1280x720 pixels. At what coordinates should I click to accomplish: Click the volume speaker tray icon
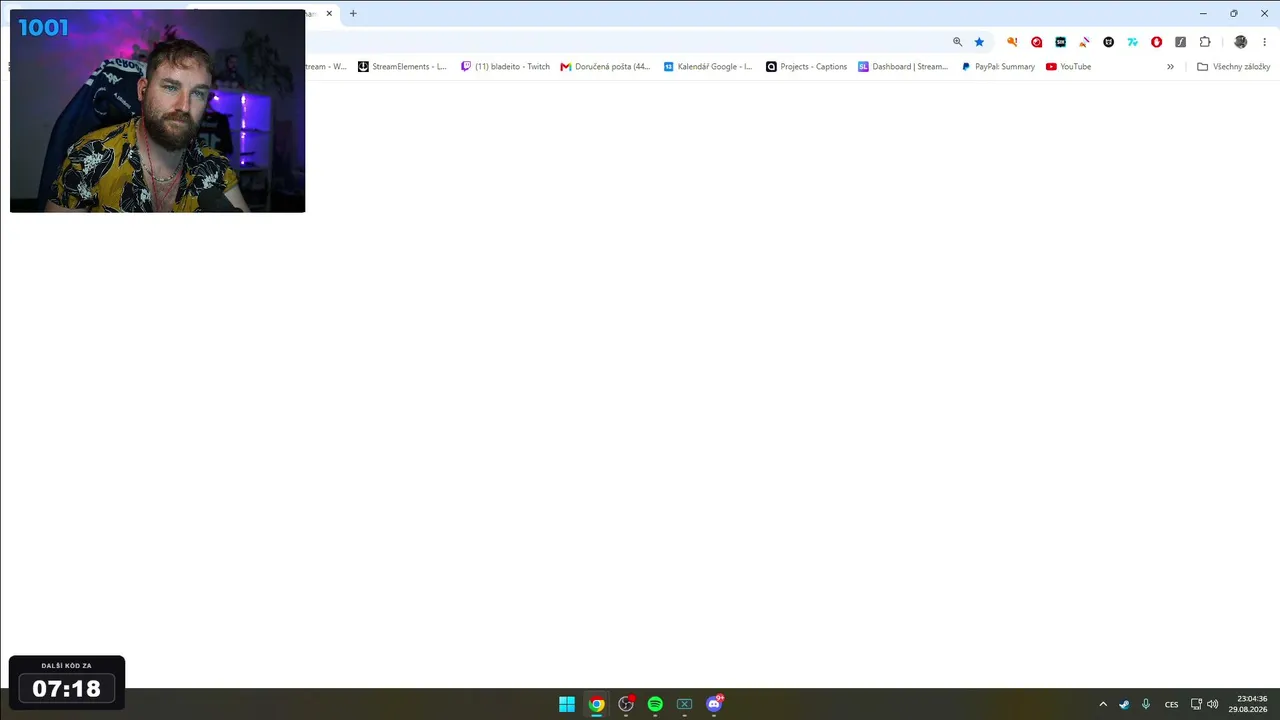coord(1212,704)
